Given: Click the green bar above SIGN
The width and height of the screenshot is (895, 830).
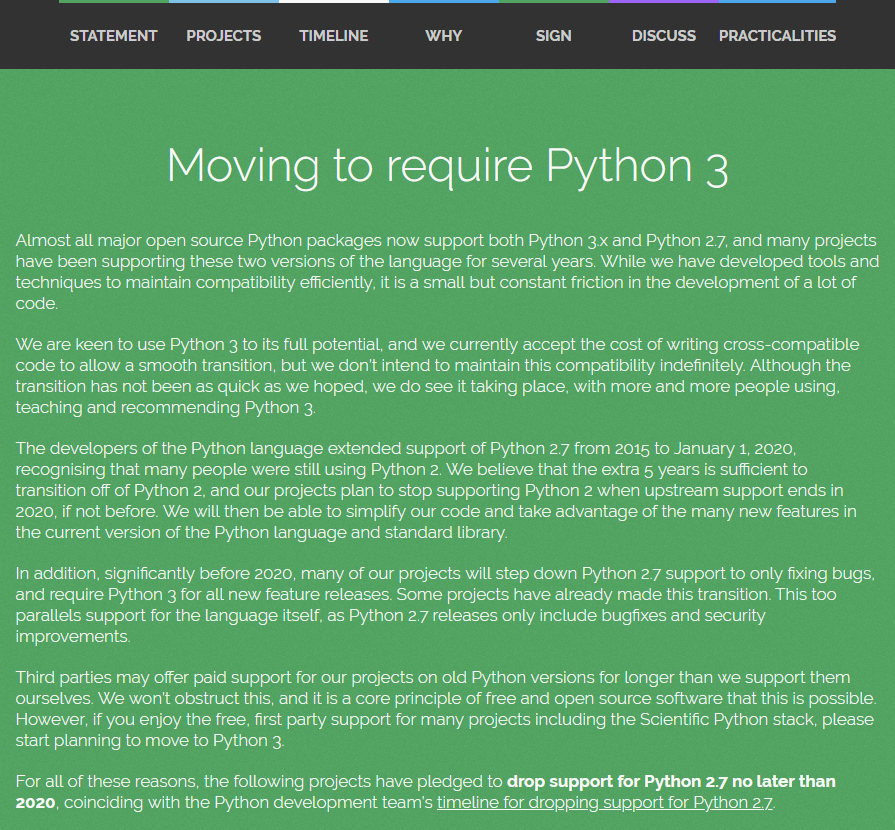Looking at the screenshot, I should pos(553,3).
